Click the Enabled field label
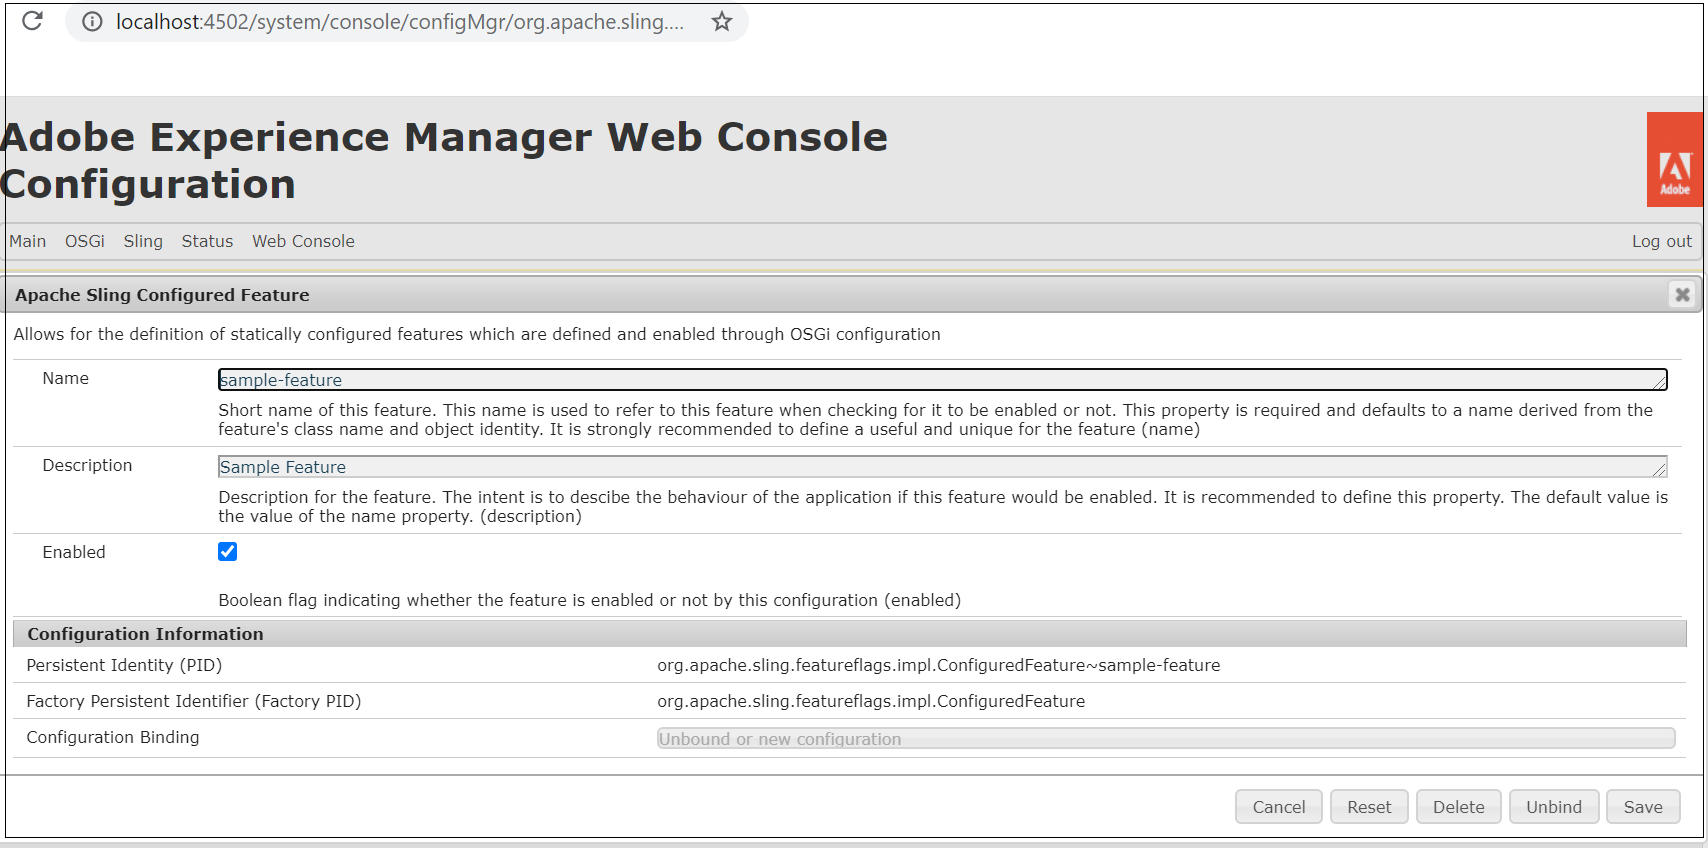This screenshot has width=1708, height=848. coord(74,552)
